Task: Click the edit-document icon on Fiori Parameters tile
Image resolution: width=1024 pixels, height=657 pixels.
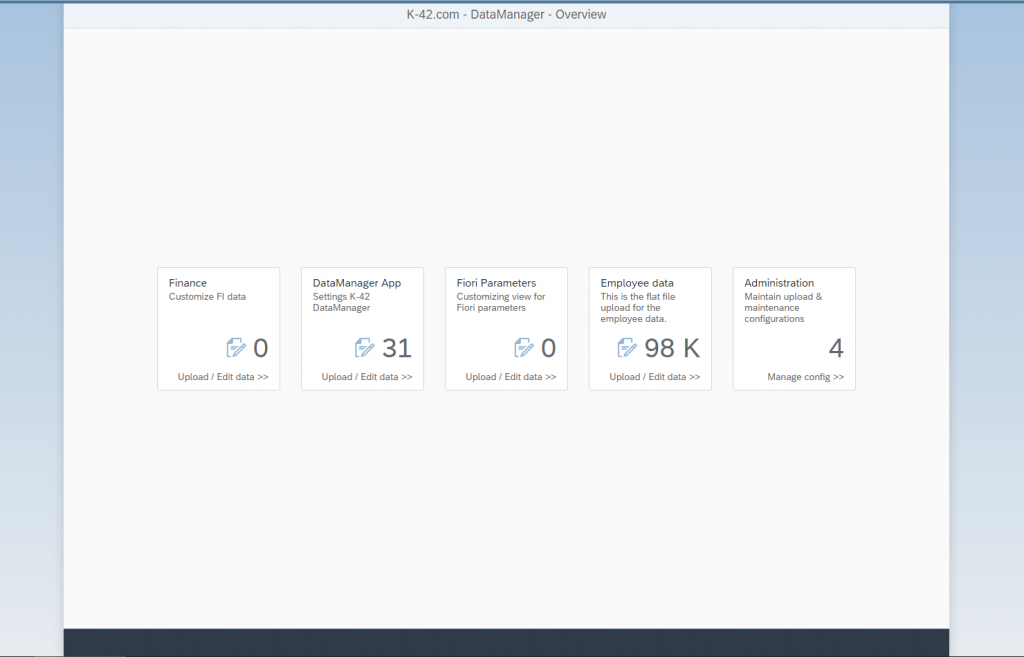Action: [x=526, y=348]
